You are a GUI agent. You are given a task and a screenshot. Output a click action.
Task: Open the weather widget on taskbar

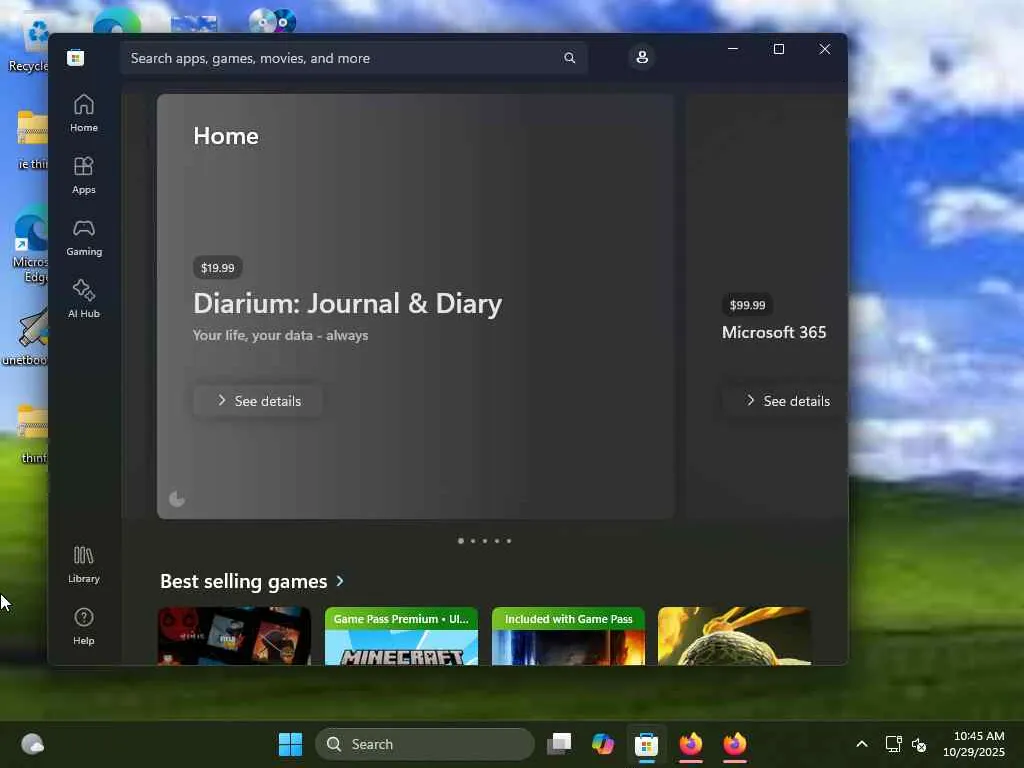[33, 744]
